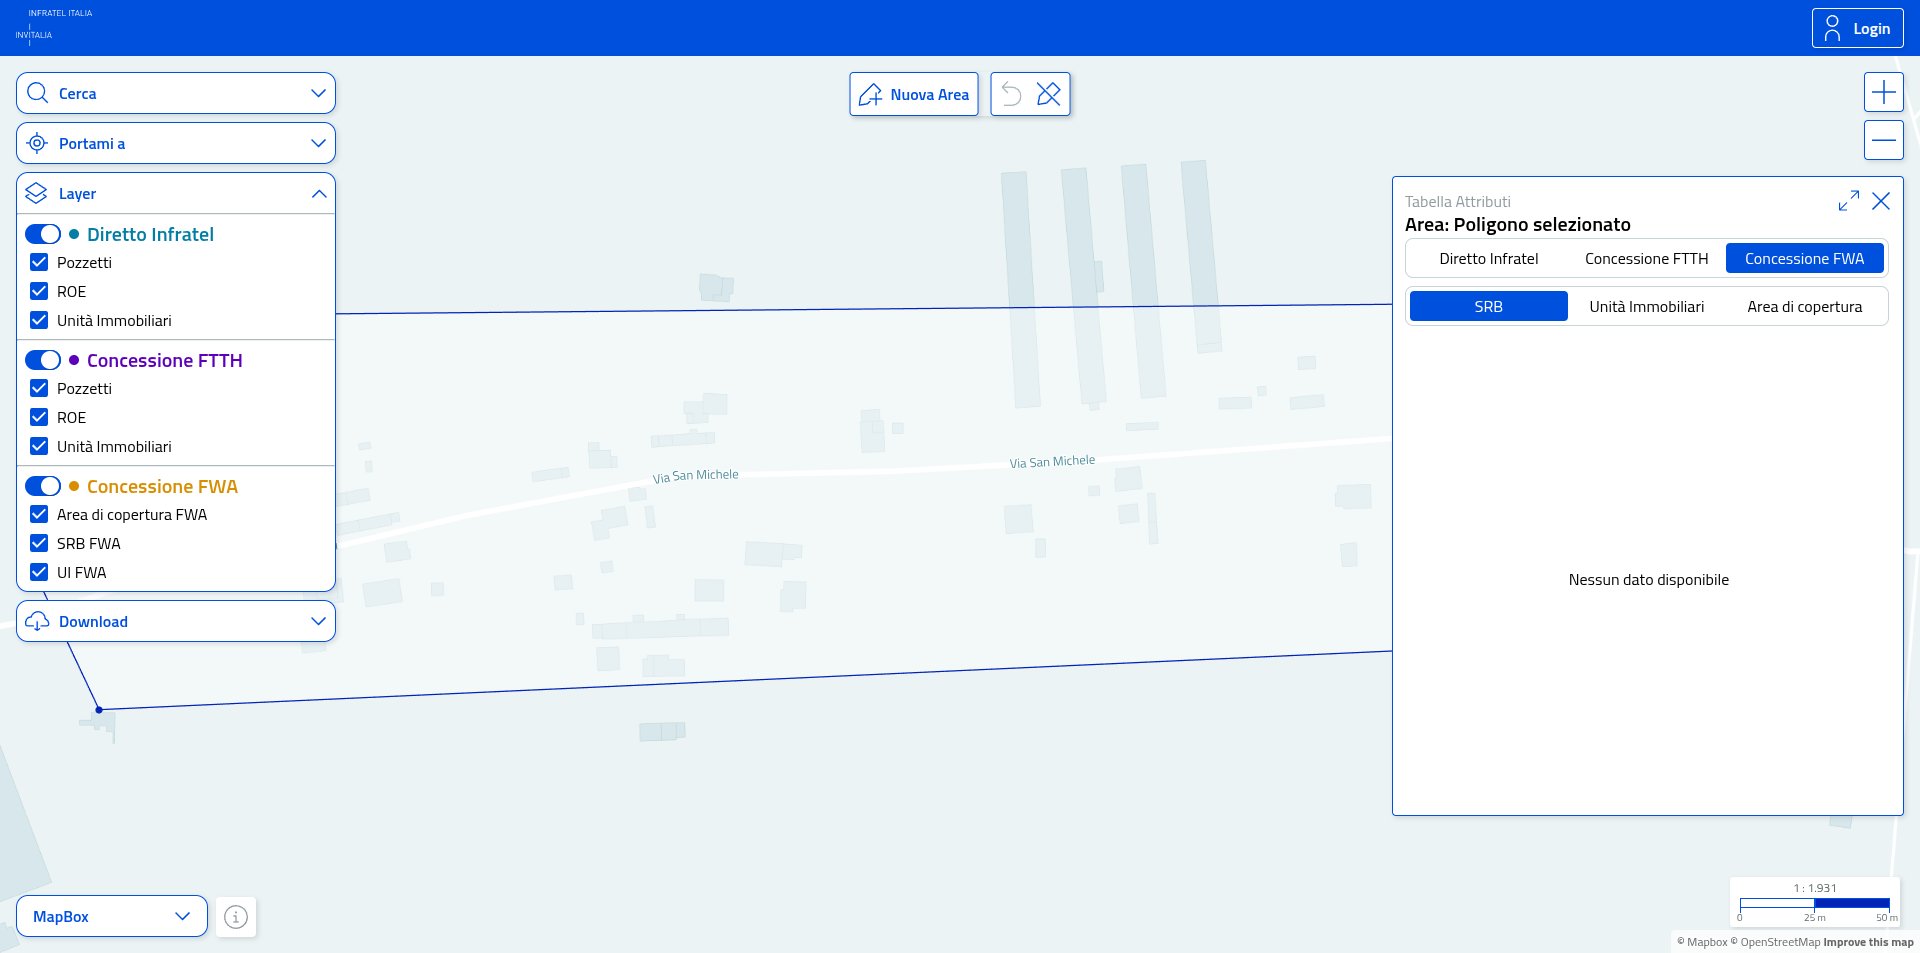This screenshot has width=1920, height=953.
Task: Zoom out with the minus button
Action: click(1883, 140)
